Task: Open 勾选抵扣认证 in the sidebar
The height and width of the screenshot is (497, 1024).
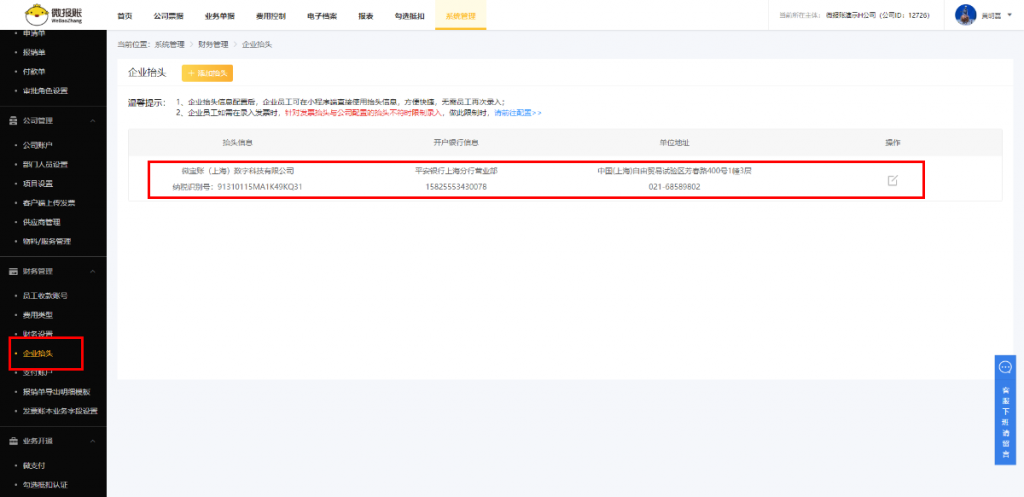Action: tap(45, 485)
